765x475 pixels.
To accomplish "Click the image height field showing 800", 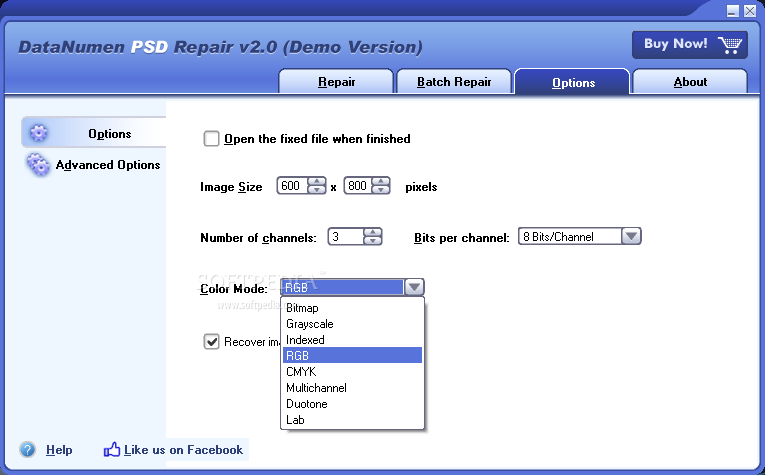I will click(x=358, y=186).
